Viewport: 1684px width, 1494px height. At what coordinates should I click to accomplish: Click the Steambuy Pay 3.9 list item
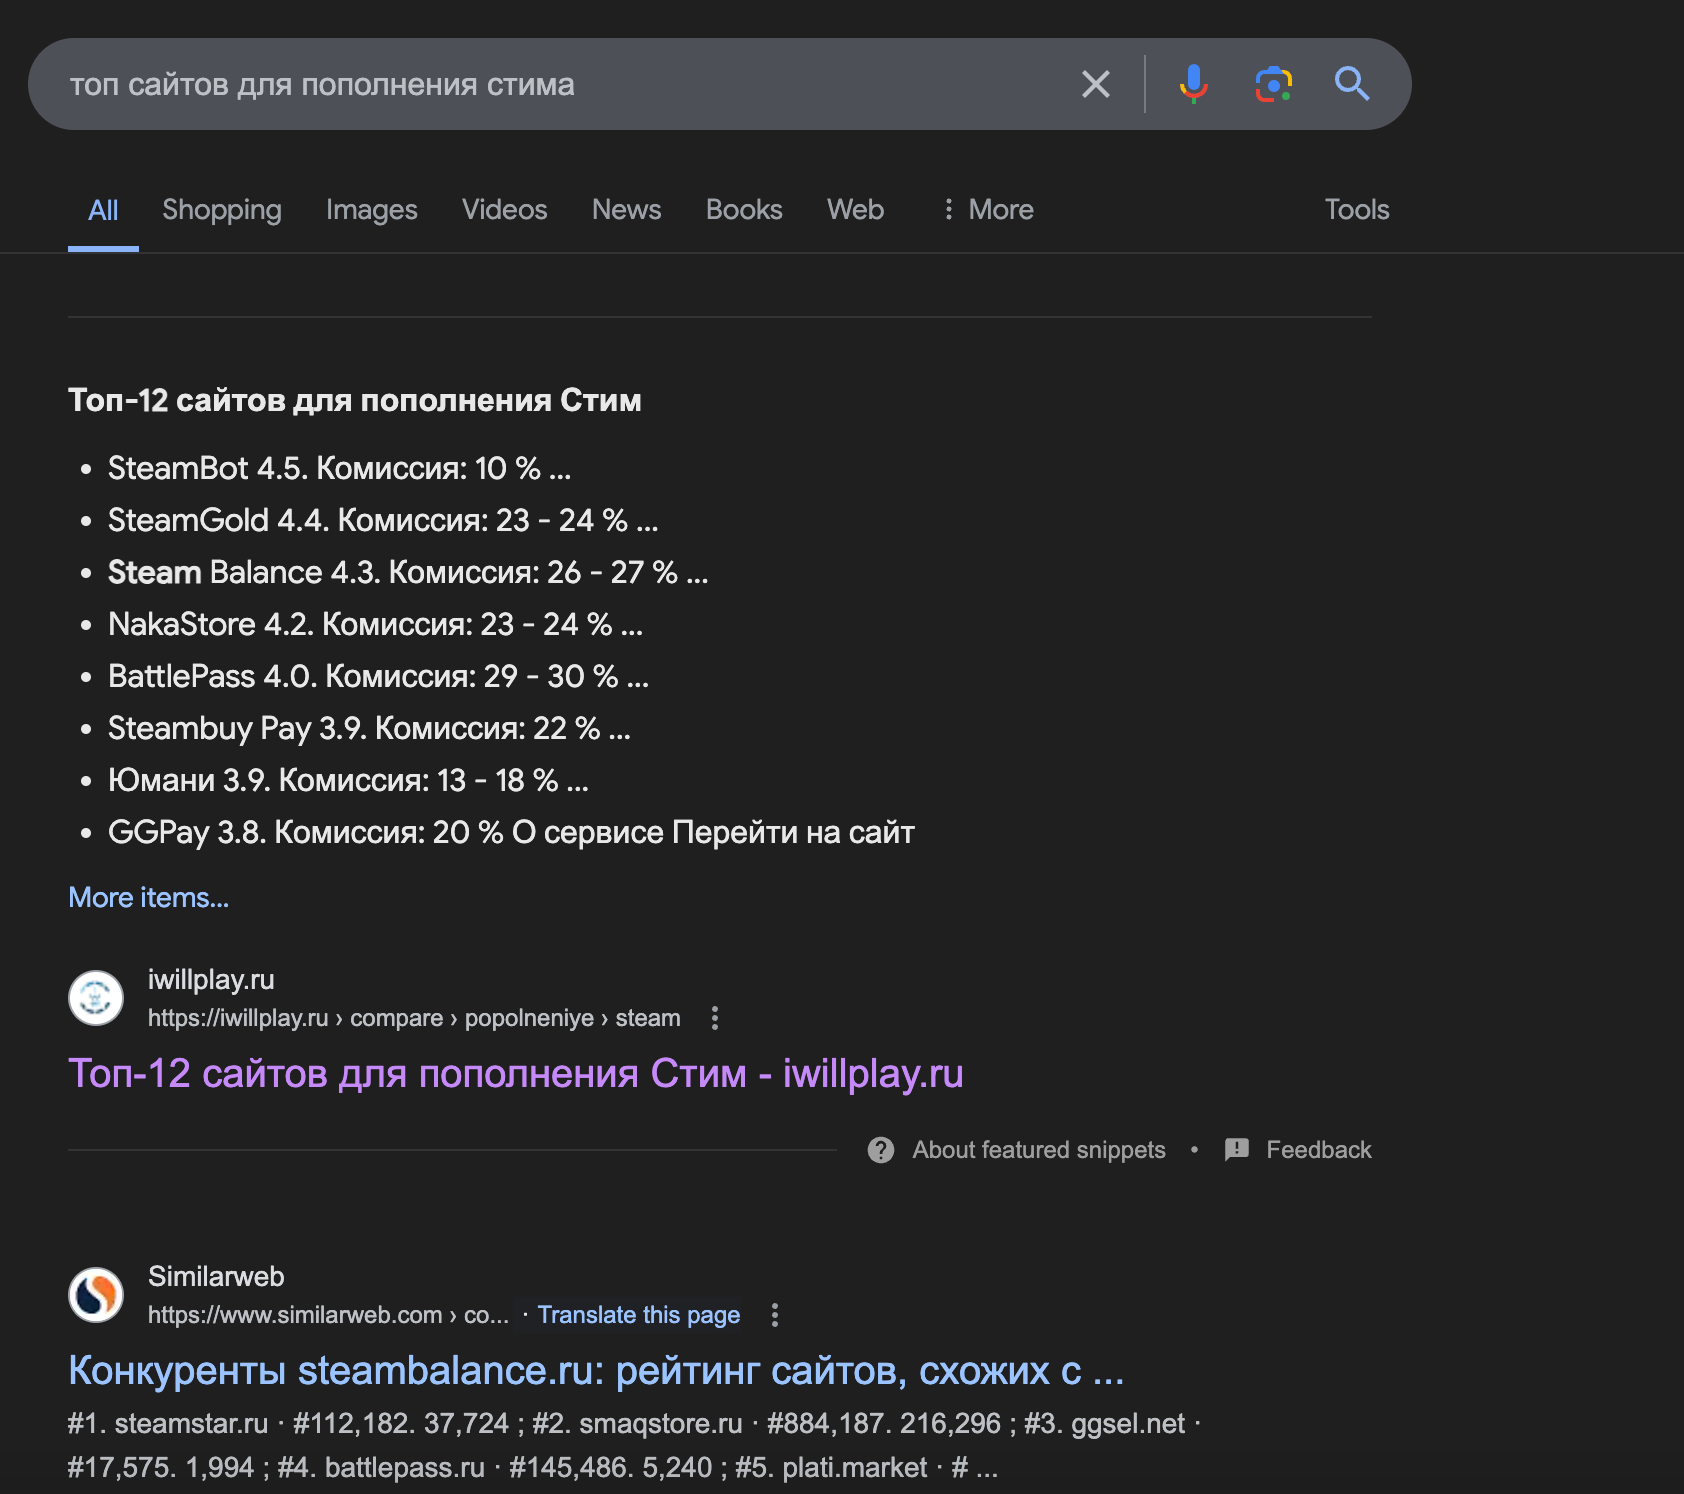tap(369, 728)
